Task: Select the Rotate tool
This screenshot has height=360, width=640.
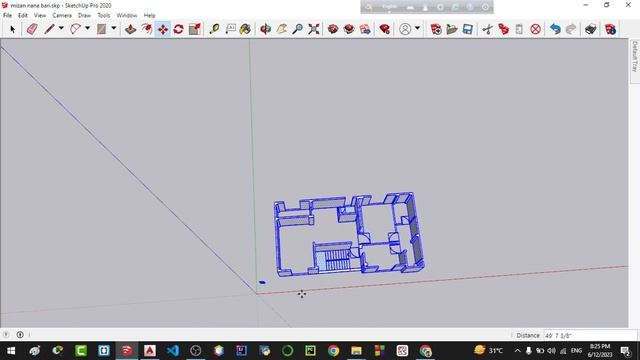Action: tap(178, 29)
